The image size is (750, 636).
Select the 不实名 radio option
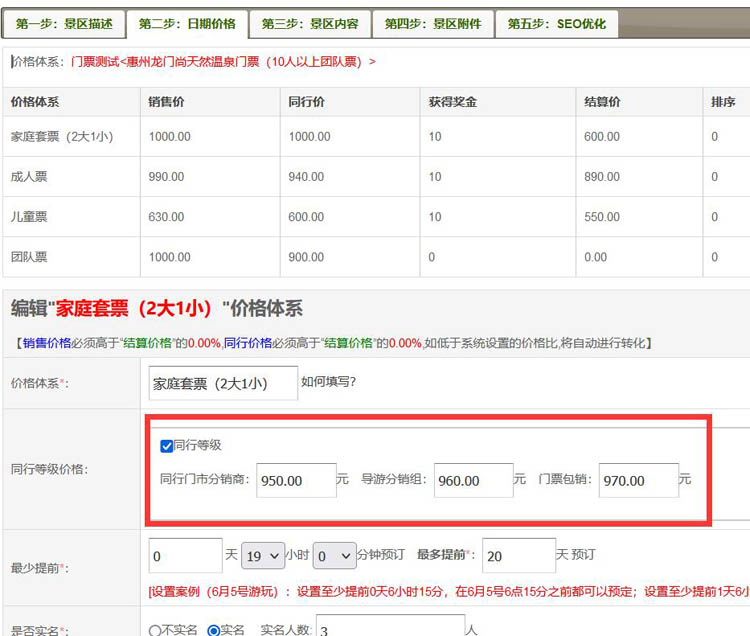pos(155,631)
